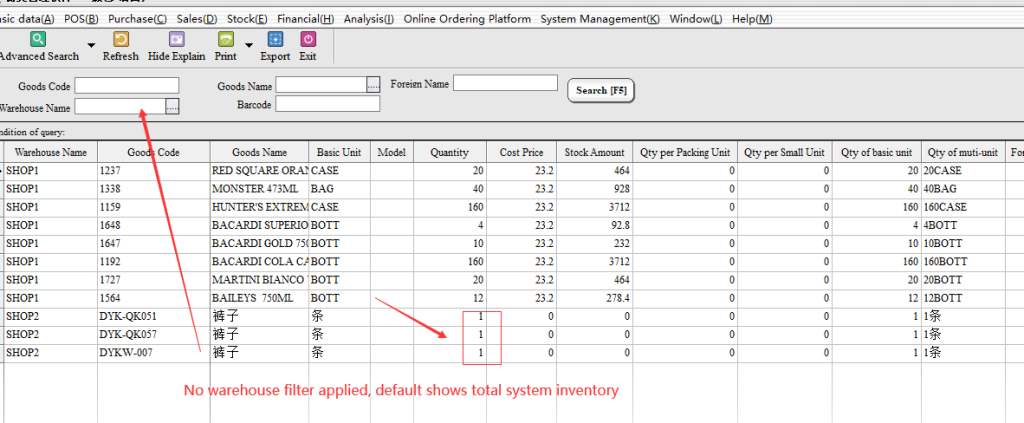This screenshot has height=423, width=1024.
Task: Open the Online Ordering Platform menu
Action: click(467, 19)
